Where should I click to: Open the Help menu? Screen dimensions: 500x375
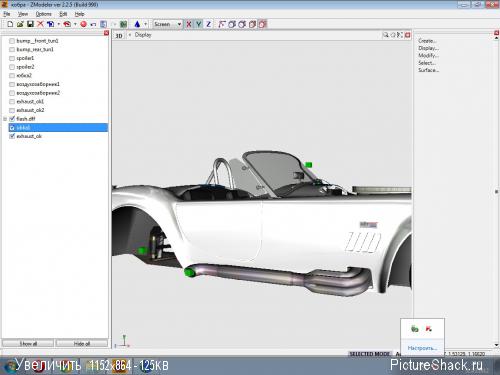pyautogui.click(x=79, y=14)
